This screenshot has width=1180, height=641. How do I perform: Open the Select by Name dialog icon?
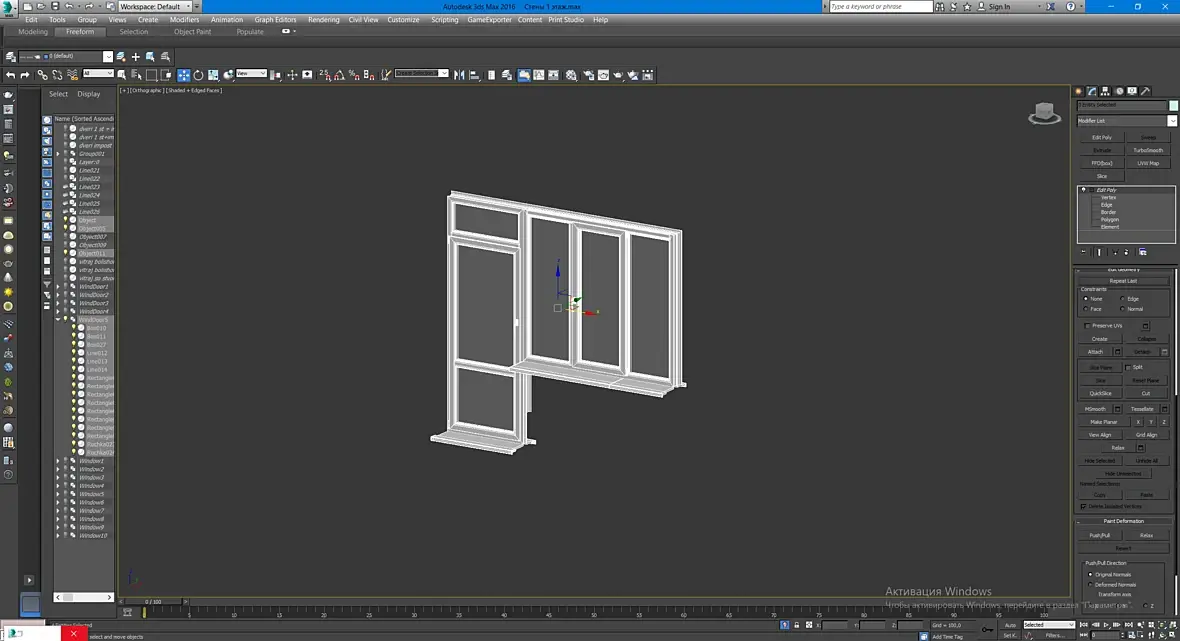[x=136, y=75]
